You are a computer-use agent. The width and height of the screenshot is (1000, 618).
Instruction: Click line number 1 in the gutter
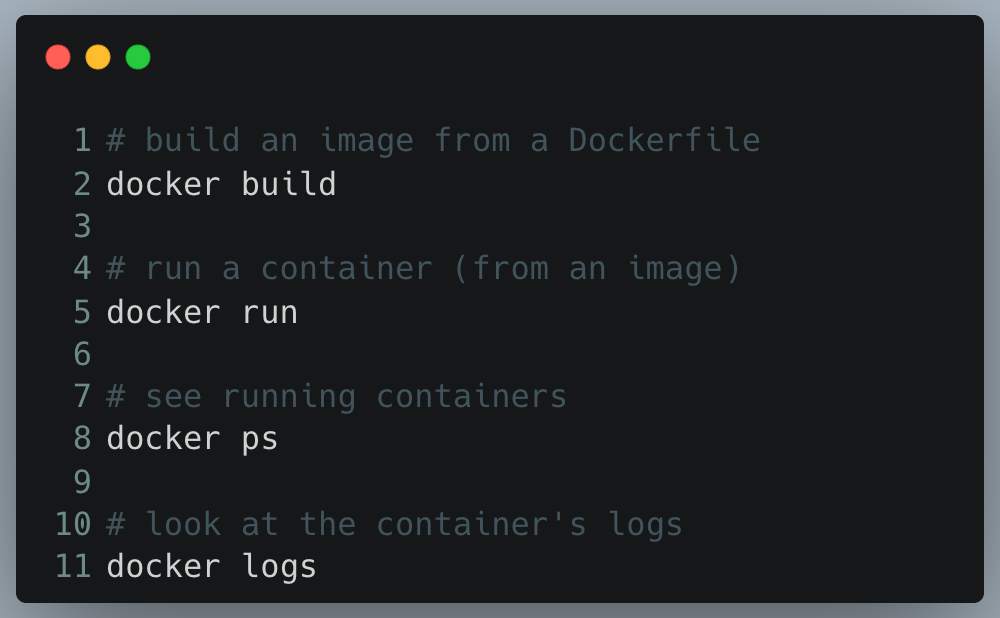[x=82, y=141]
